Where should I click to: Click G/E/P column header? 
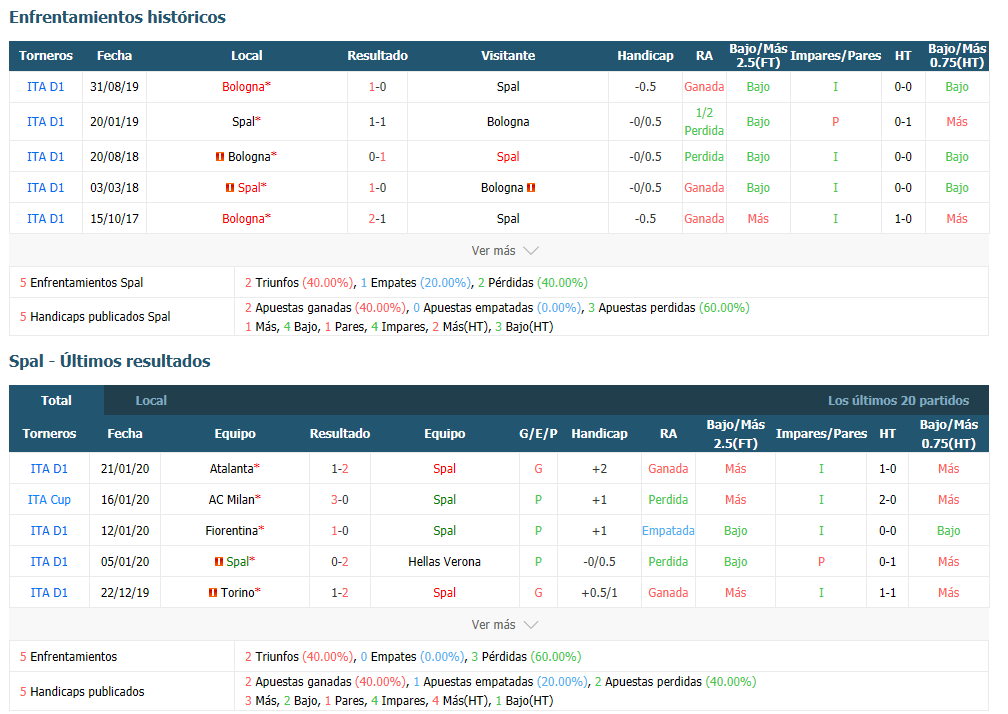[x=538, y=434]
